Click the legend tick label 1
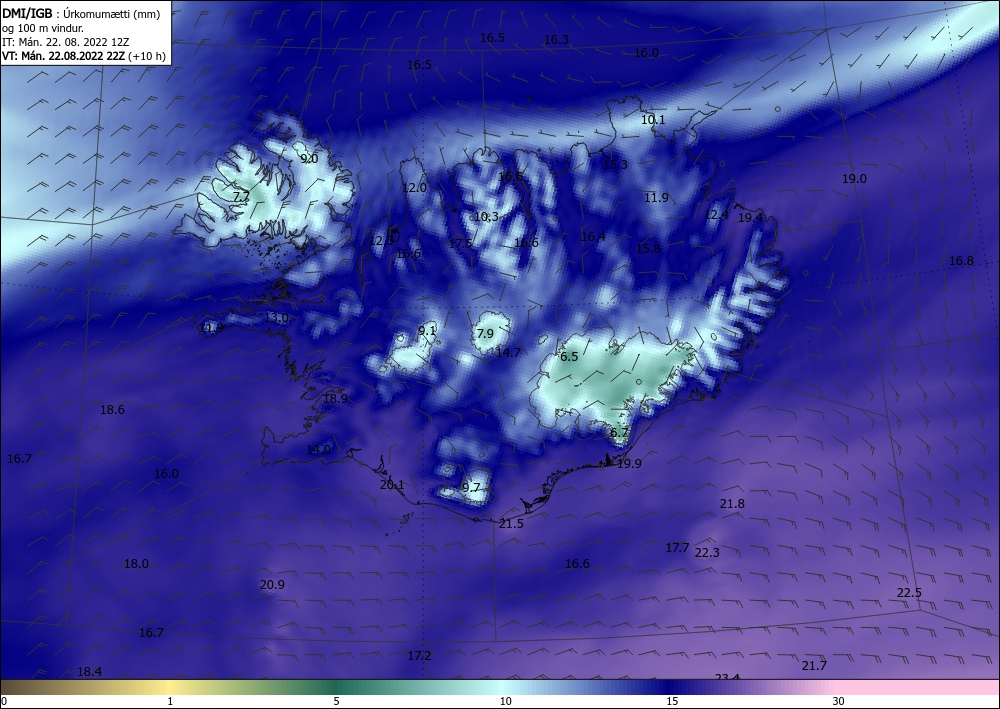 [x=170, y=701]
